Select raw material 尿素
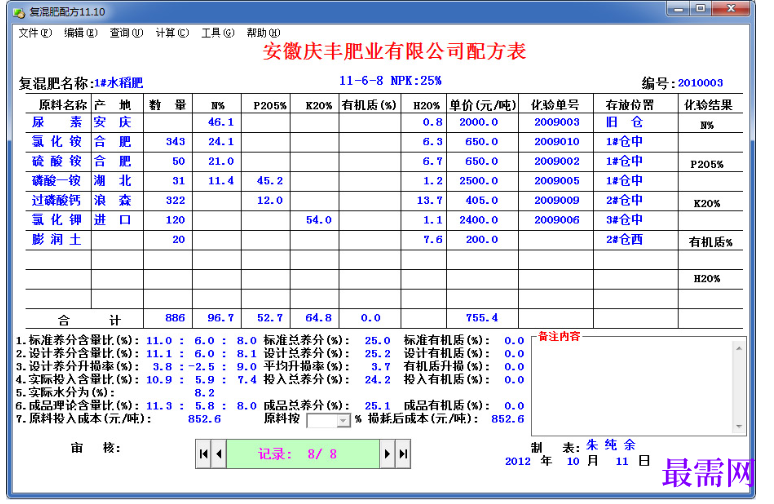 pos(57,122)
